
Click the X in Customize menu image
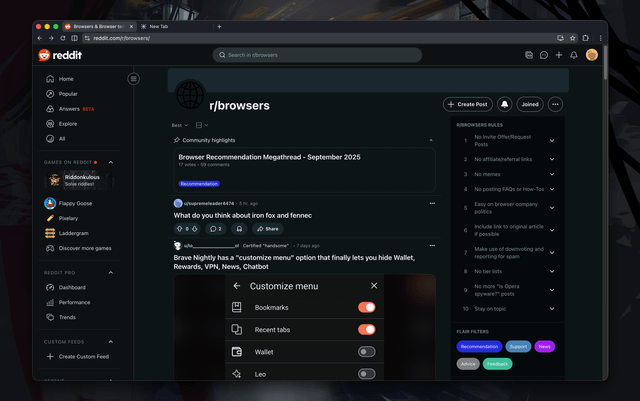[374, 286]
